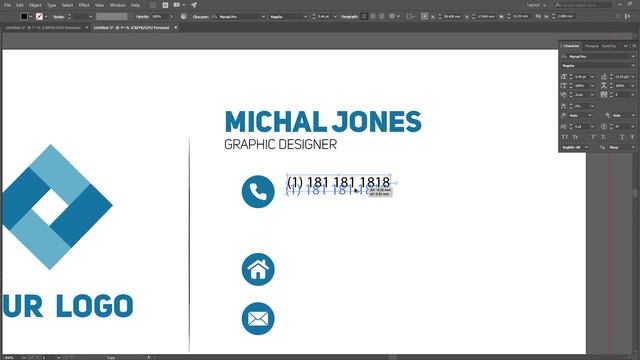Toggle the Small Caps button
This screenshot has height=360, width=640.
[575, 137]
